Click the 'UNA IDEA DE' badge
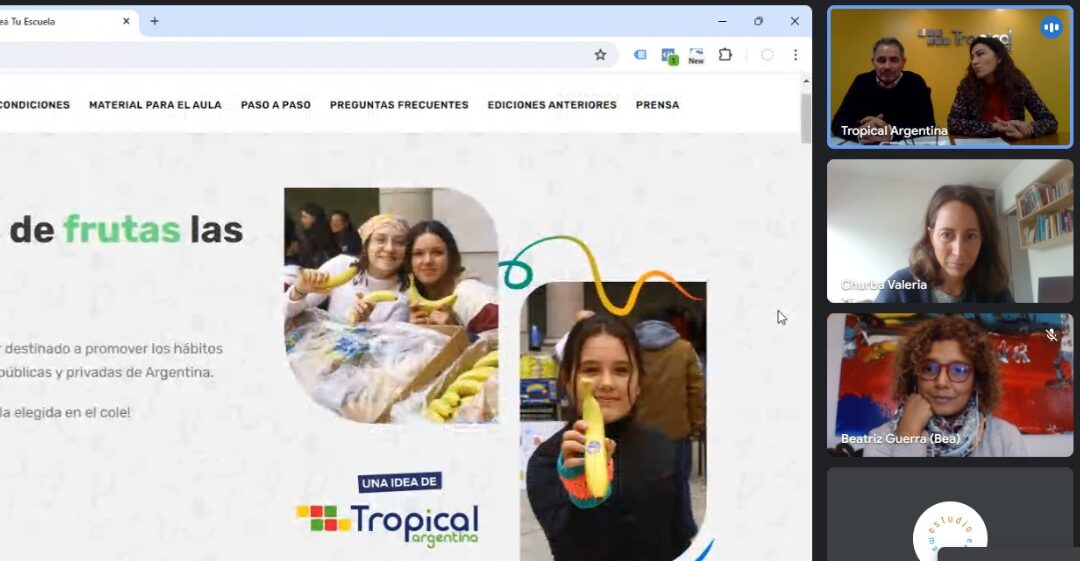This screenshot has width=1080, height=561. tap(399, 482)
